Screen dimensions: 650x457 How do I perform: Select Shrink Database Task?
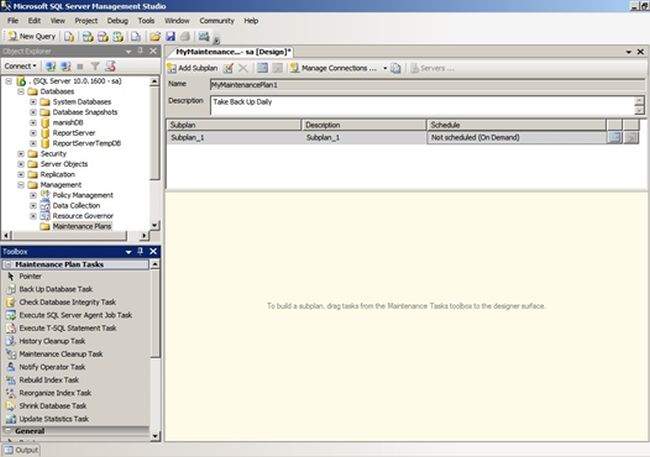(53, 406)
